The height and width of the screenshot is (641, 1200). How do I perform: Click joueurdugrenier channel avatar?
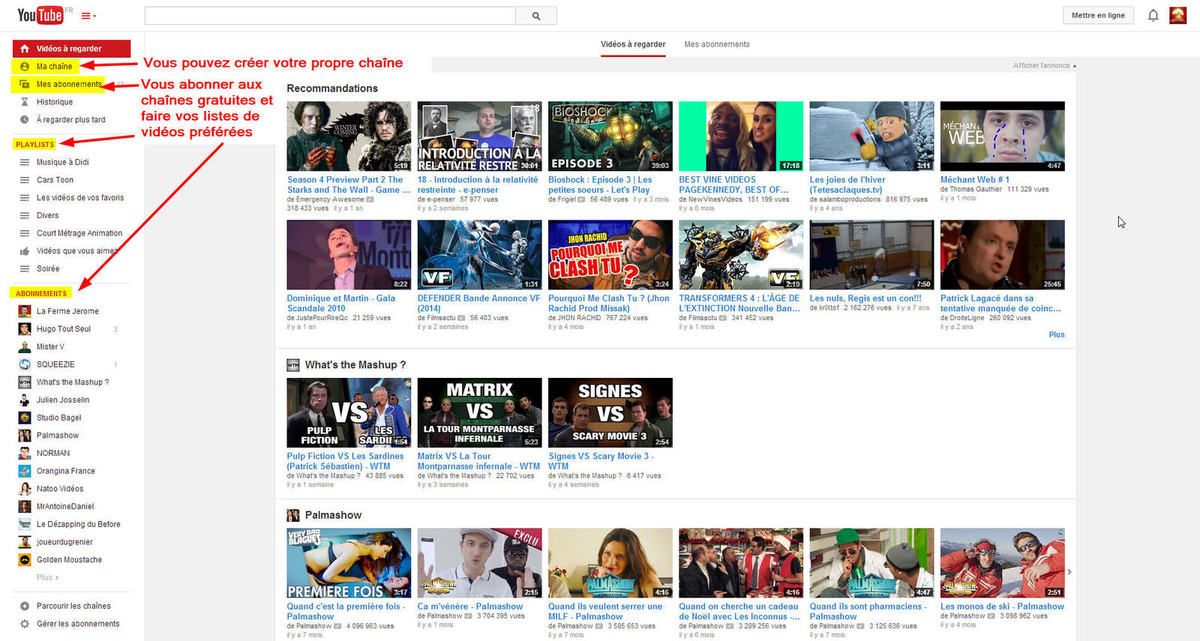click(25, 542)
